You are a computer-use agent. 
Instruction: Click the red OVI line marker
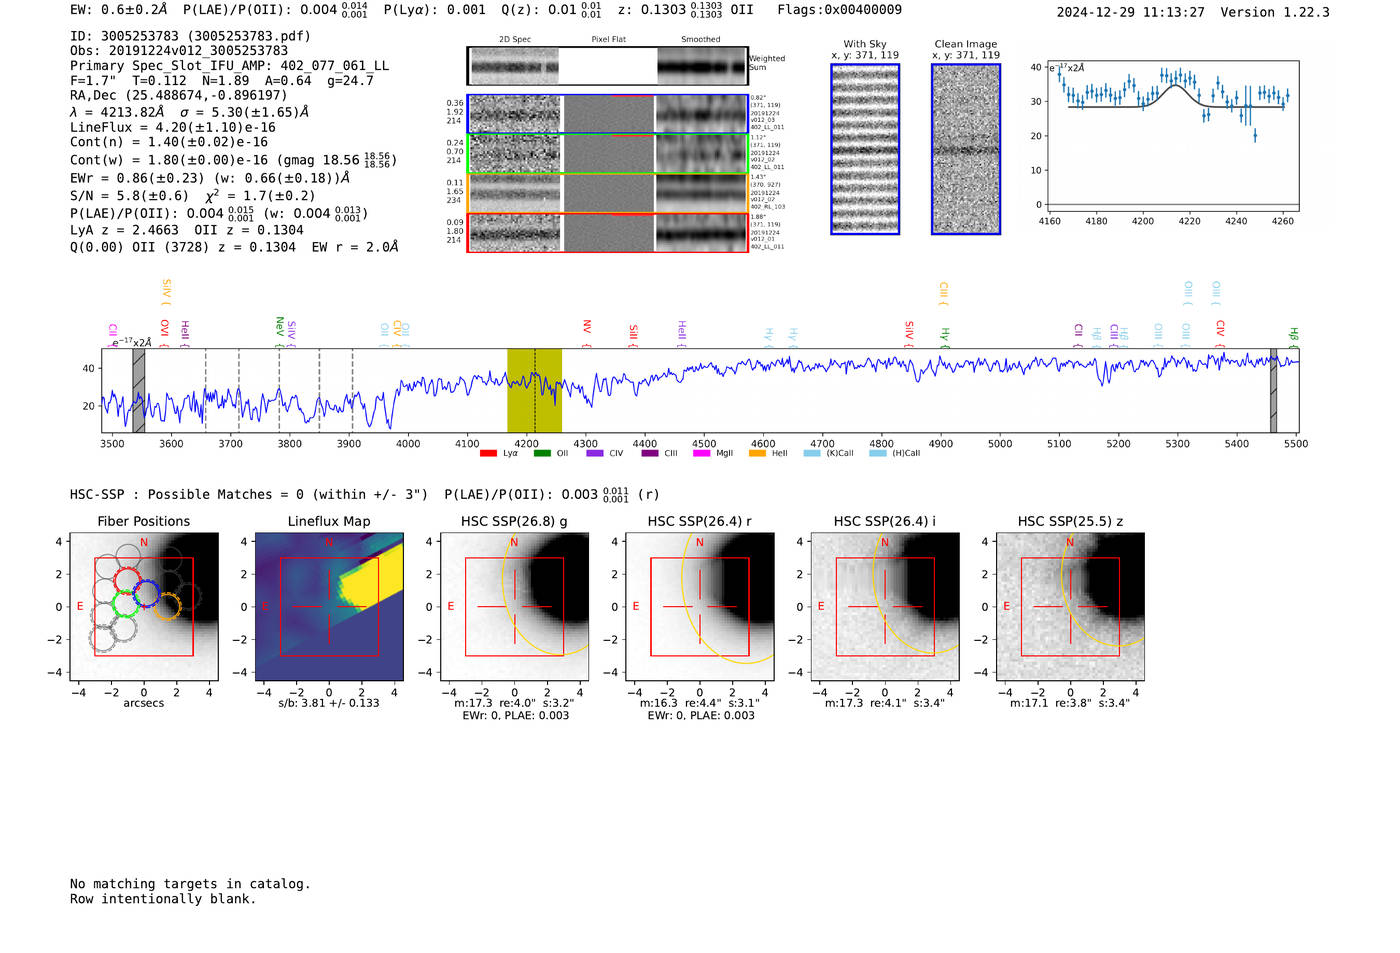tap(165, 332)
